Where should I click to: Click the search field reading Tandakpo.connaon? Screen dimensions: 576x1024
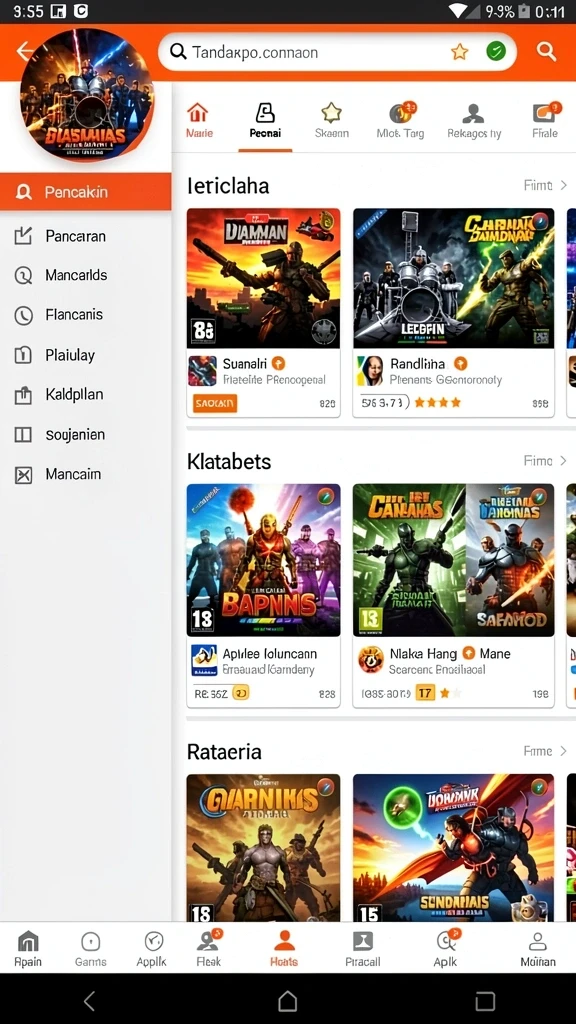[337, 52]
